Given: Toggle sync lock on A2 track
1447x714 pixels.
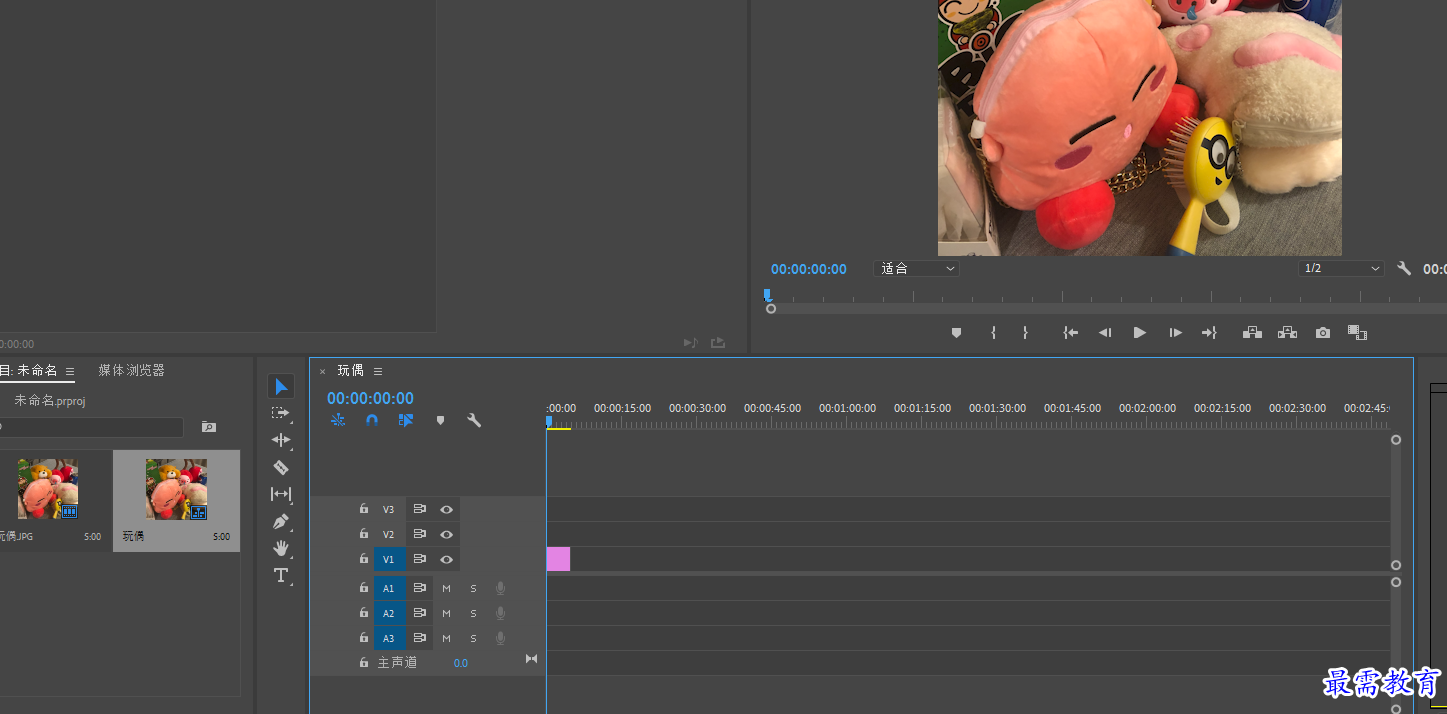Looking at the screenshot, I should pyautogui.click(x=420, y=614).
